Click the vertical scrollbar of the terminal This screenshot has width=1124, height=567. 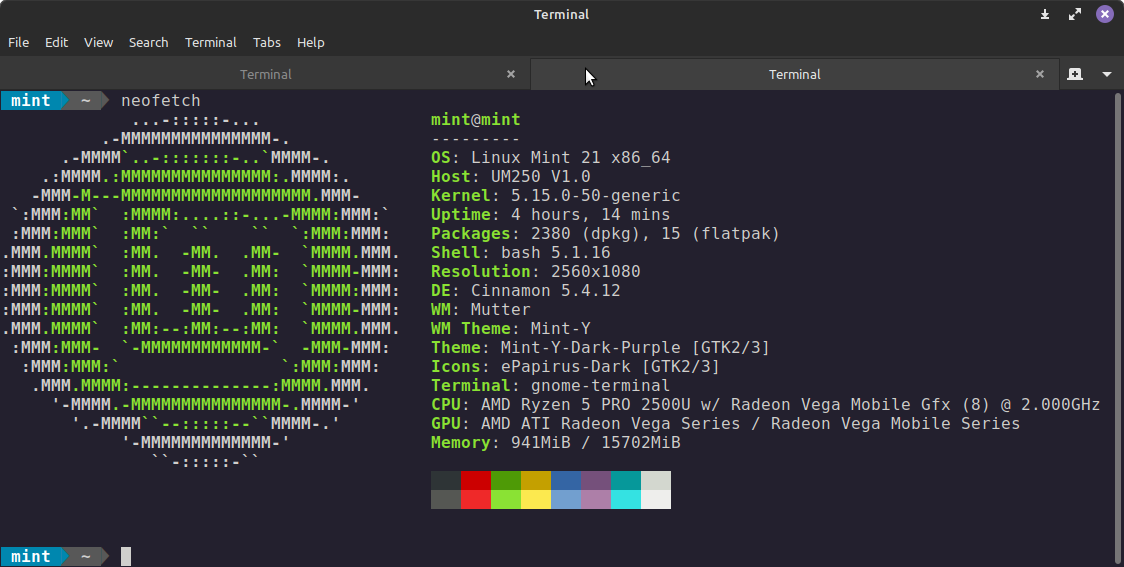1118,328
